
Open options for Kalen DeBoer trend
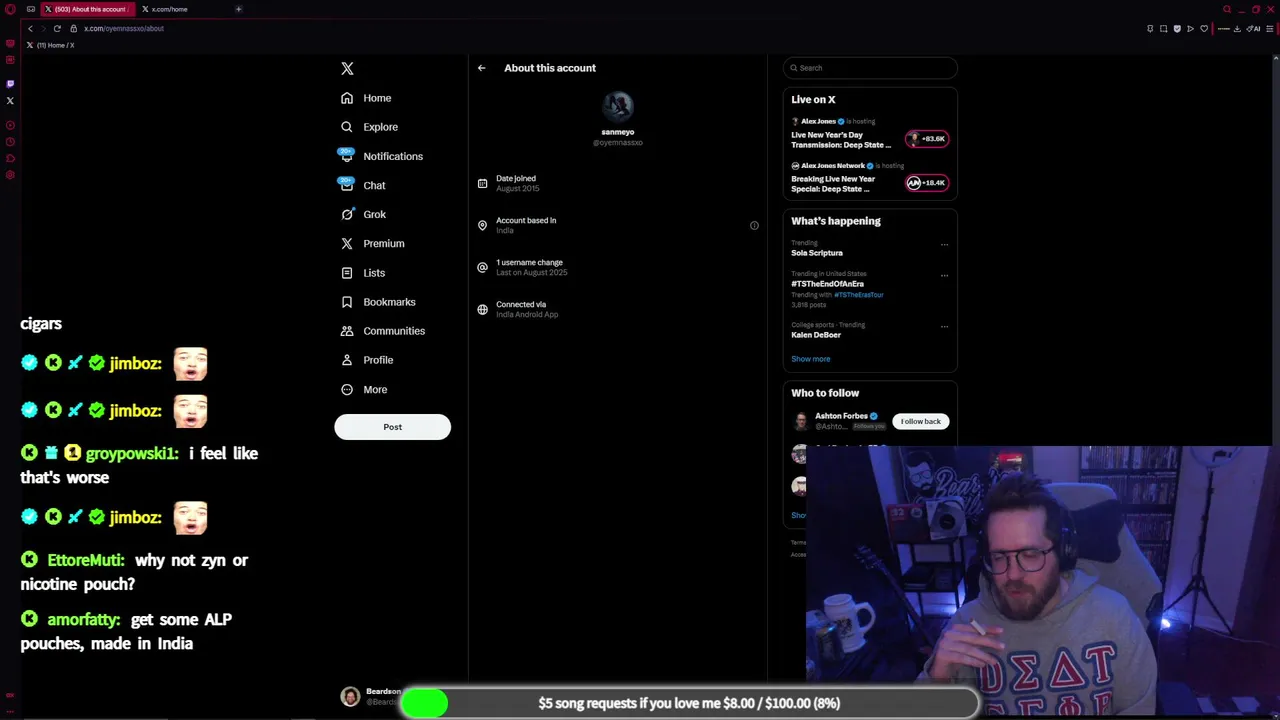[x=944, y=326]
